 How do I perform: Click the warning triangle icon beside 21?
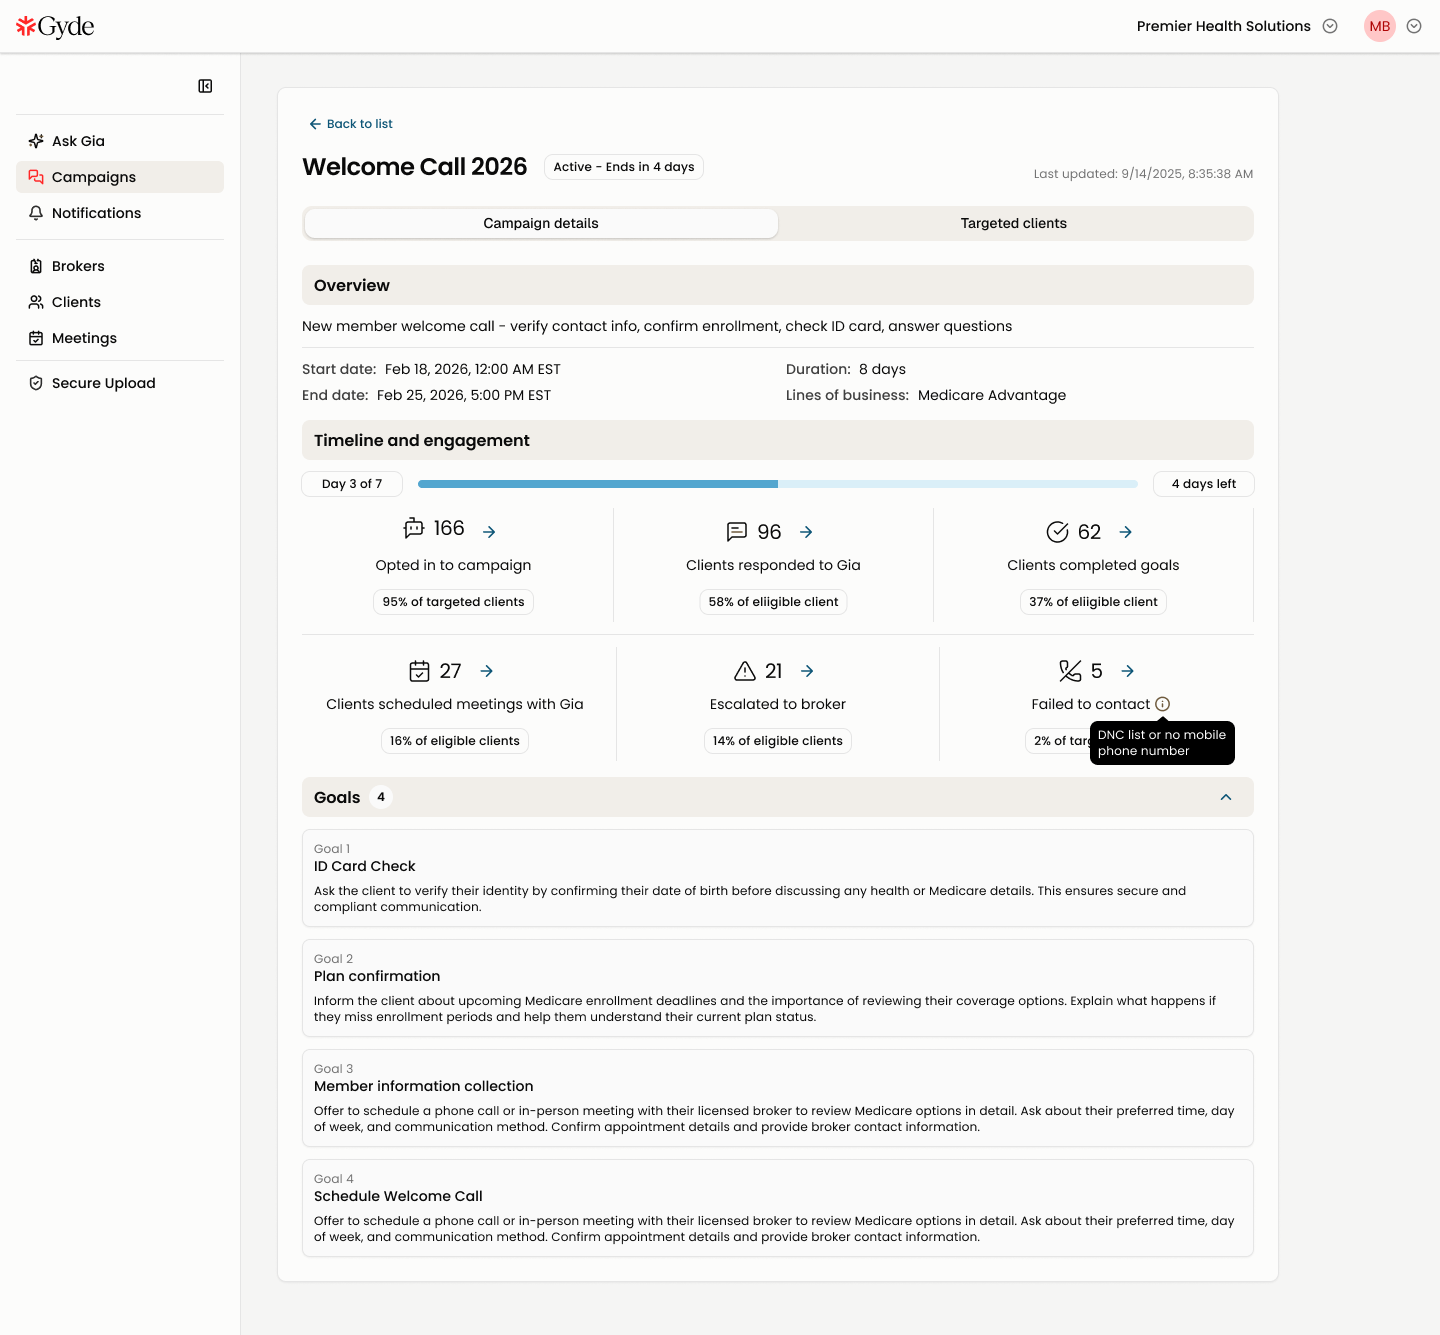click(745, 671)
